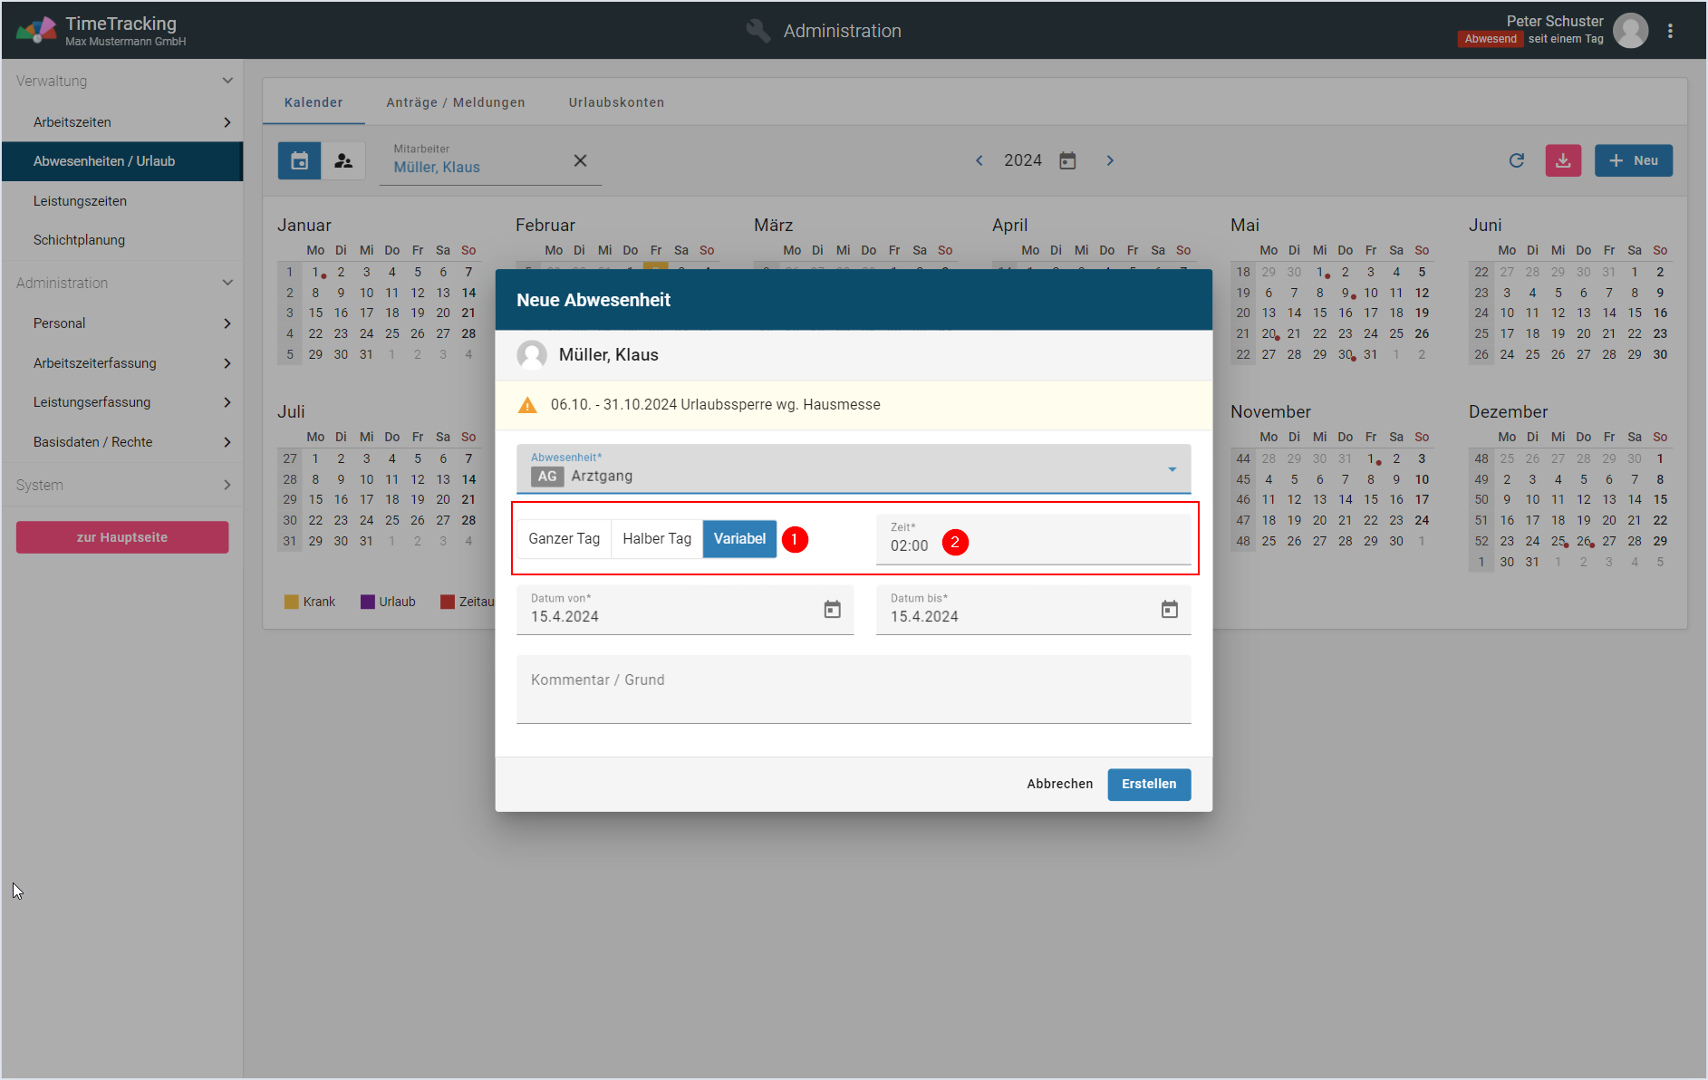Open the year picker calendar icon
This screenshot has height=1080, width=1708.
(1068, 161)
